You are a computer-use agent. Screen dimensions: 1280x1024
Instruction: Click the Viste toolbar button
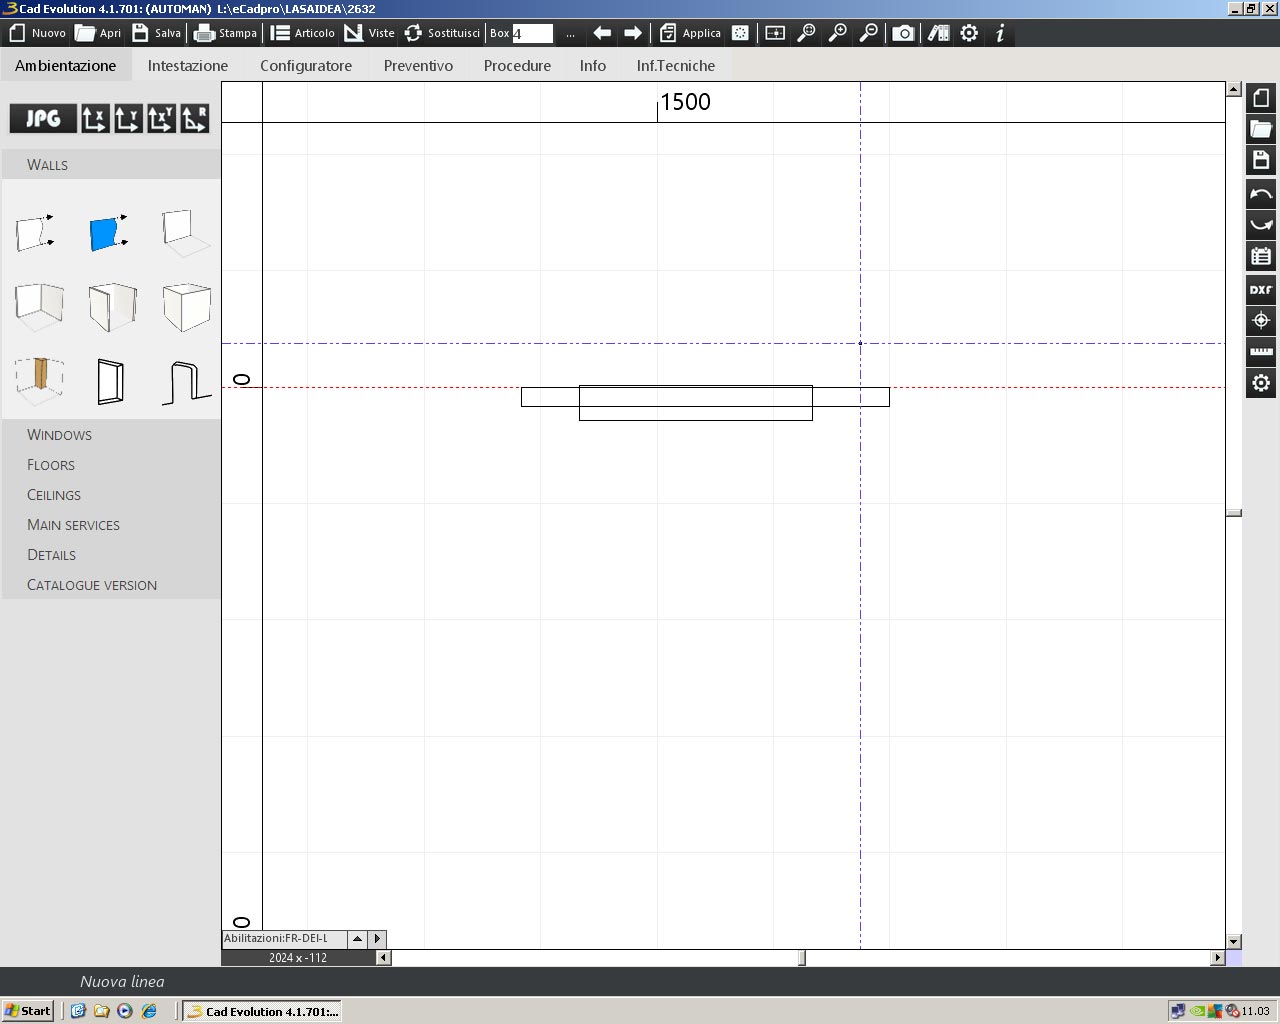point(370,33)
